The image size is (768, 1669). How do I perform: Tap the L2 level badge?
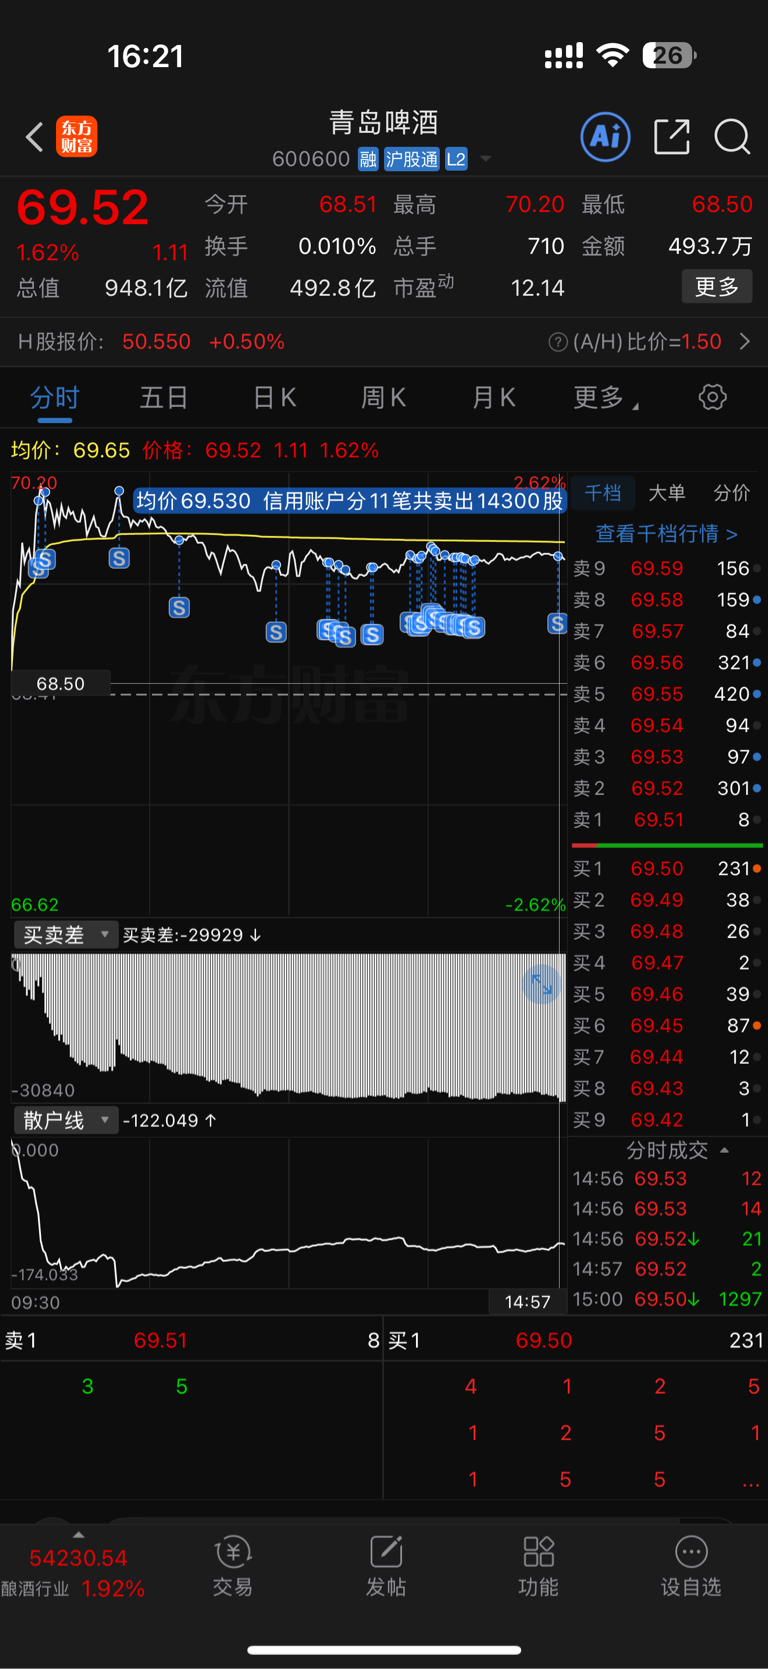456,159
